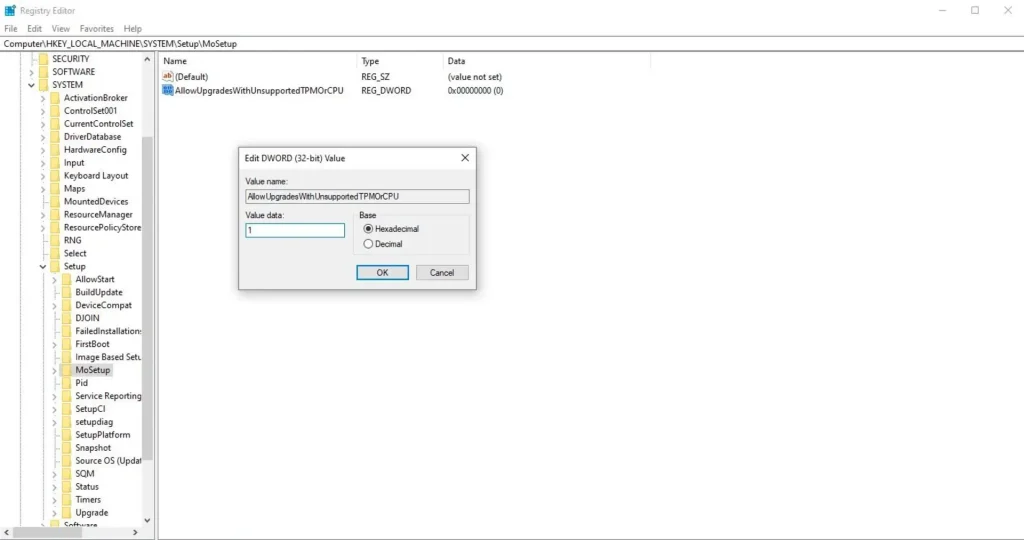Click the SYSTEM folder icon
The image size is (1024, 540).
click(44, 85)
